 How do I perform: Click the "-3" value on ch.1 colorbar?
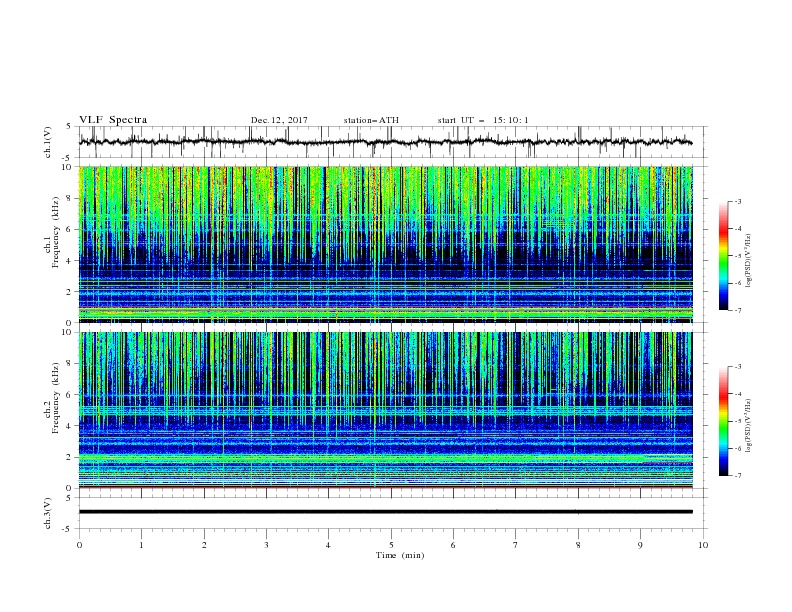pyautogui.click(x=737, y=201)
